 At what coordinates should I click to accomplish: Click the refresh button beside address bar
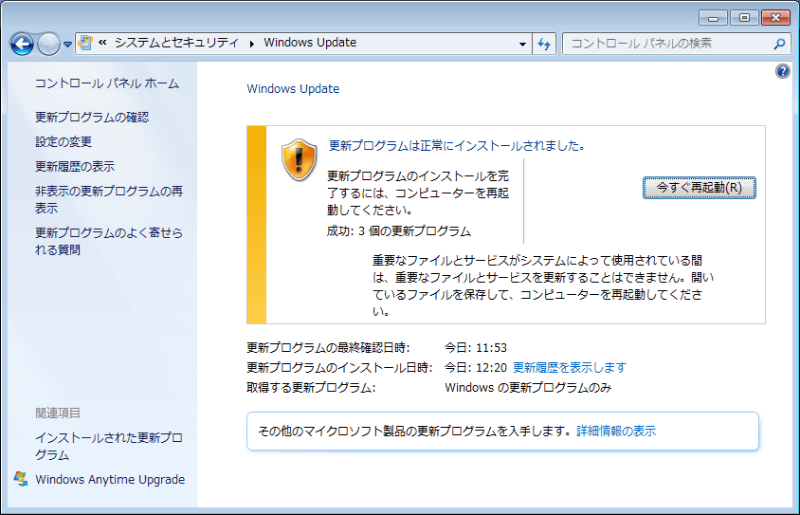coord(544,44)
